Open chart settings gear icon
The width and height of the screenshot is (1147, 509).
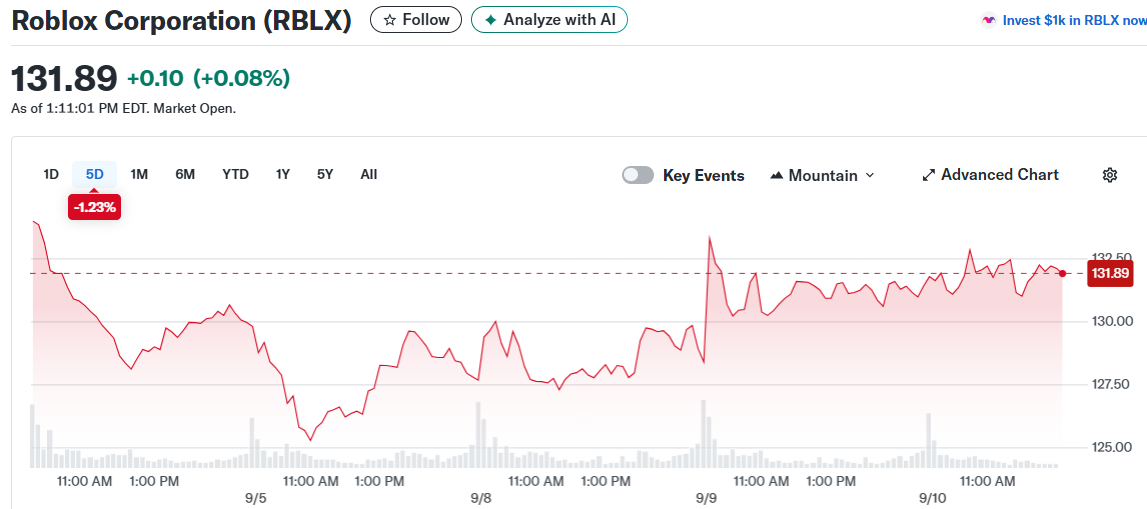1110,175
